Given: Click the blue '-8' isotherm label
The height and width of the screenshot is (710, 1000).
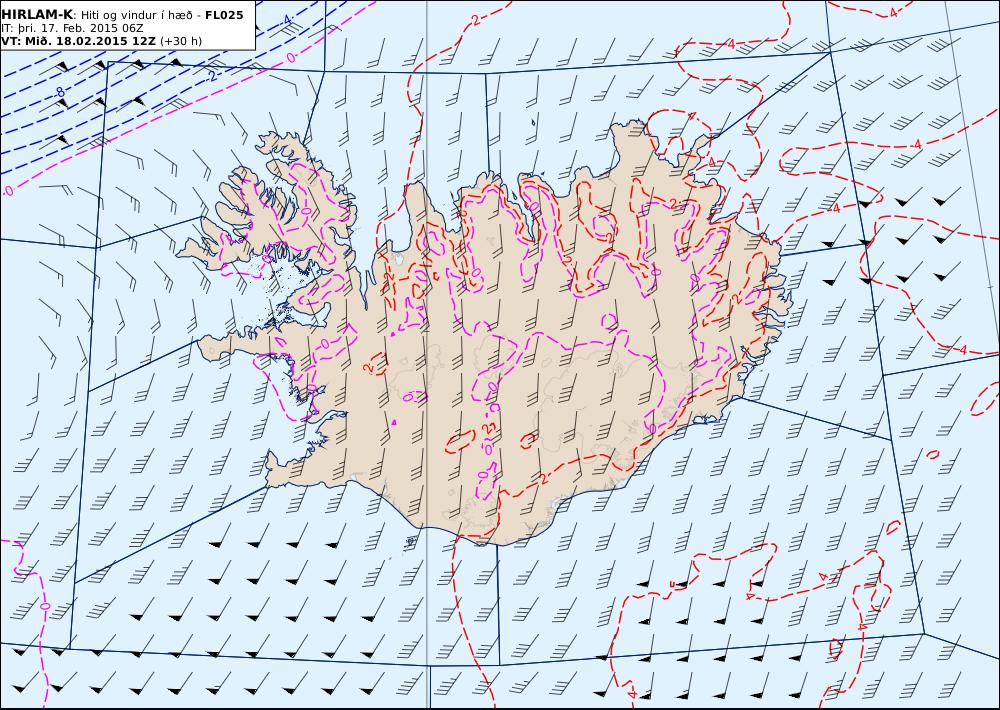Looking at the screenshot, I should [59, 93].
